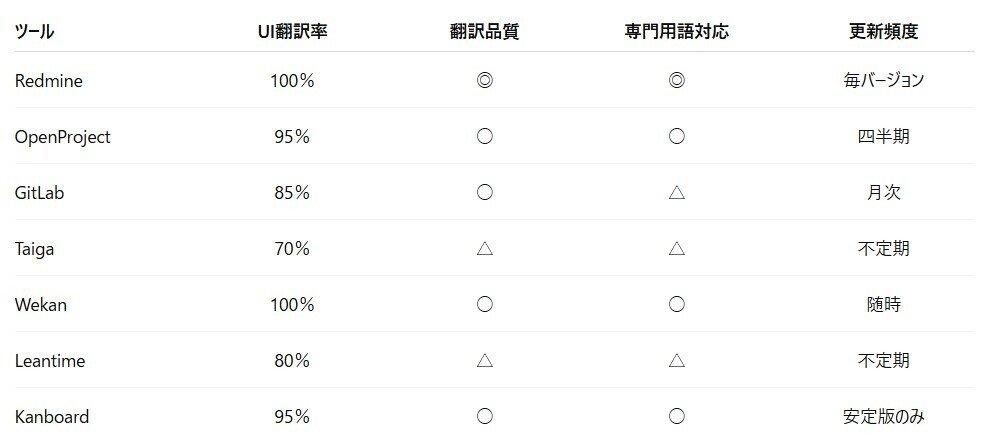Click the 専門用語対応 column header
Image resolution: width=990 pixels, height=441 pixels.
[x=676, y=31]
